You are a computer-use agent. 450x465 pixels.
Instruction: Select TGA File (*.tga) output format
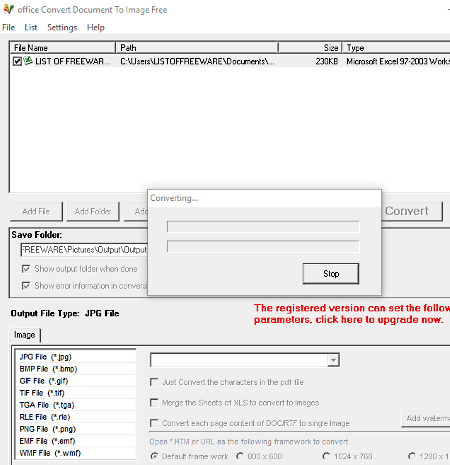click(x=76, y=405)
